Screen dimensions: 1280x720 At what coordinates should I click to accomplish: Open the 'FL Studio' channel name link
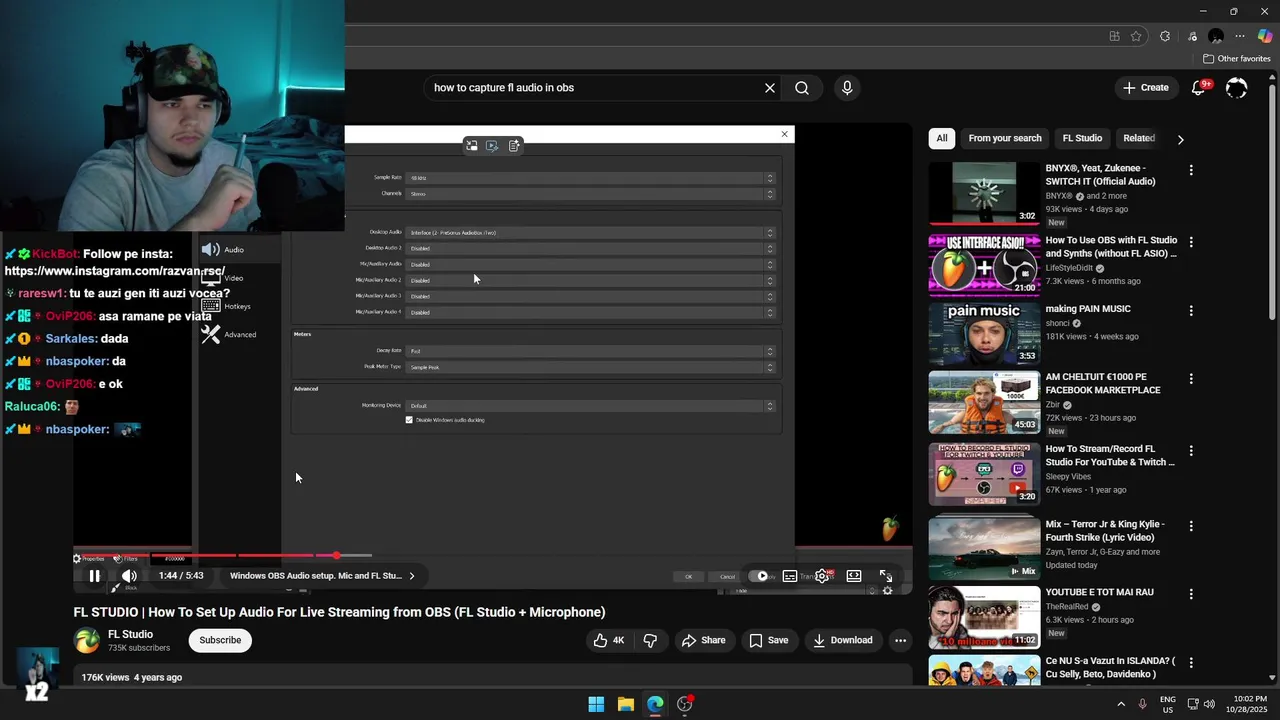(130, 634)
